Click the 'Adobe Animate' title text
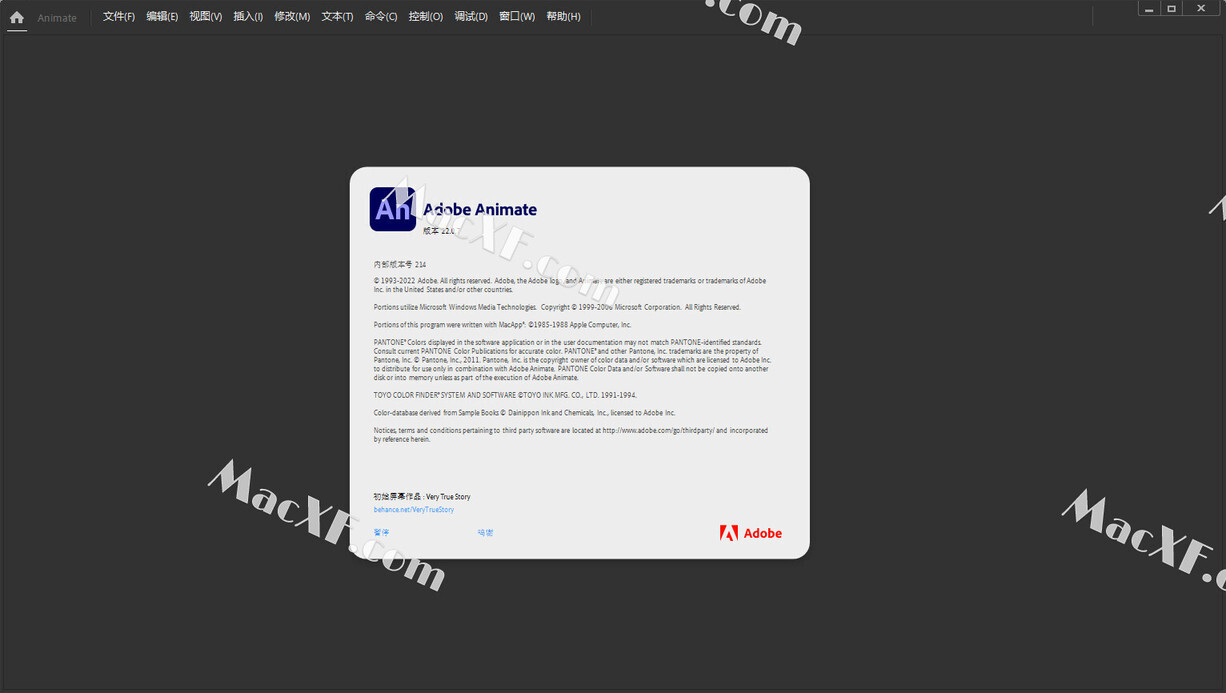Image resolution: width=1226 pixels, height=693 pixels. tap(480, 210)
